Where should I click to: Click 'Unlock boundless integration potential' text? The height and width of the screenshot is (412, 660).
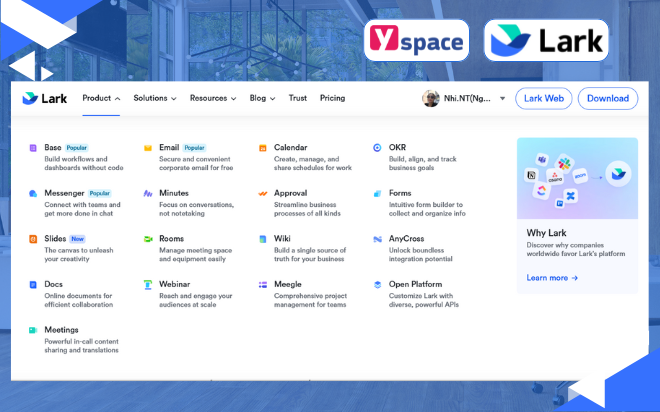click(420, 255)
